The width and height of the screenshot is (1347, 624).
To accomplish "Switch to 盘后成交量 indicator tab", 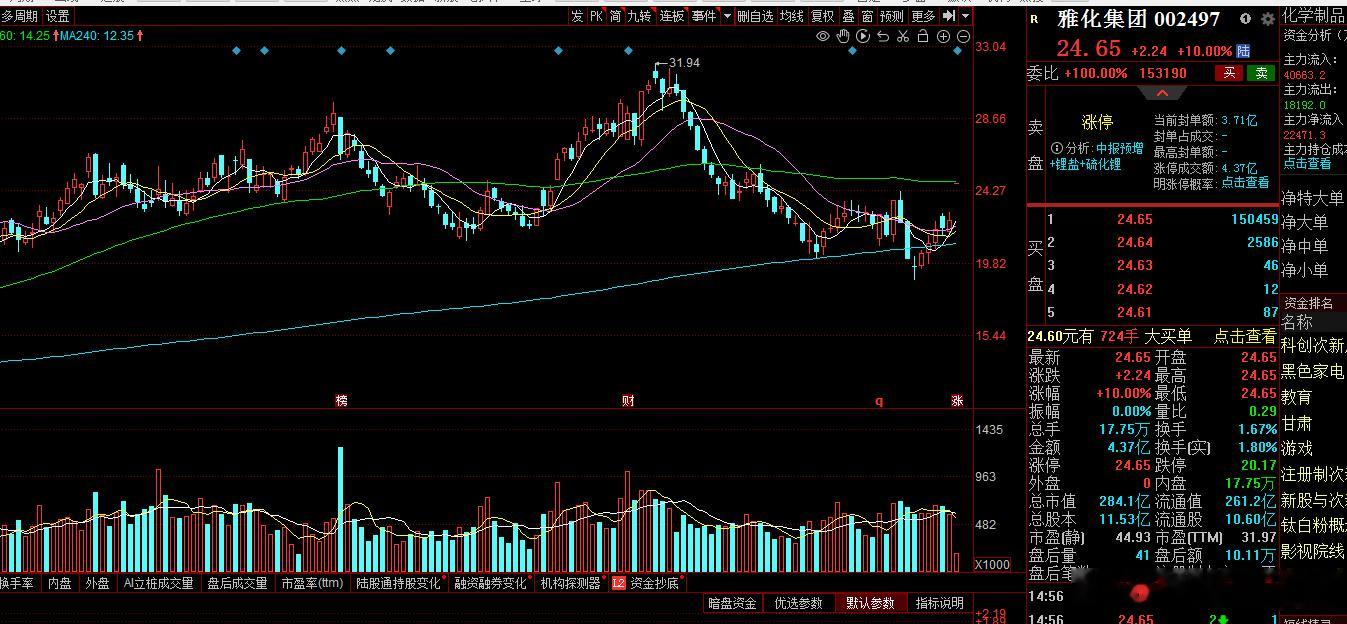I will click(237, 583).
